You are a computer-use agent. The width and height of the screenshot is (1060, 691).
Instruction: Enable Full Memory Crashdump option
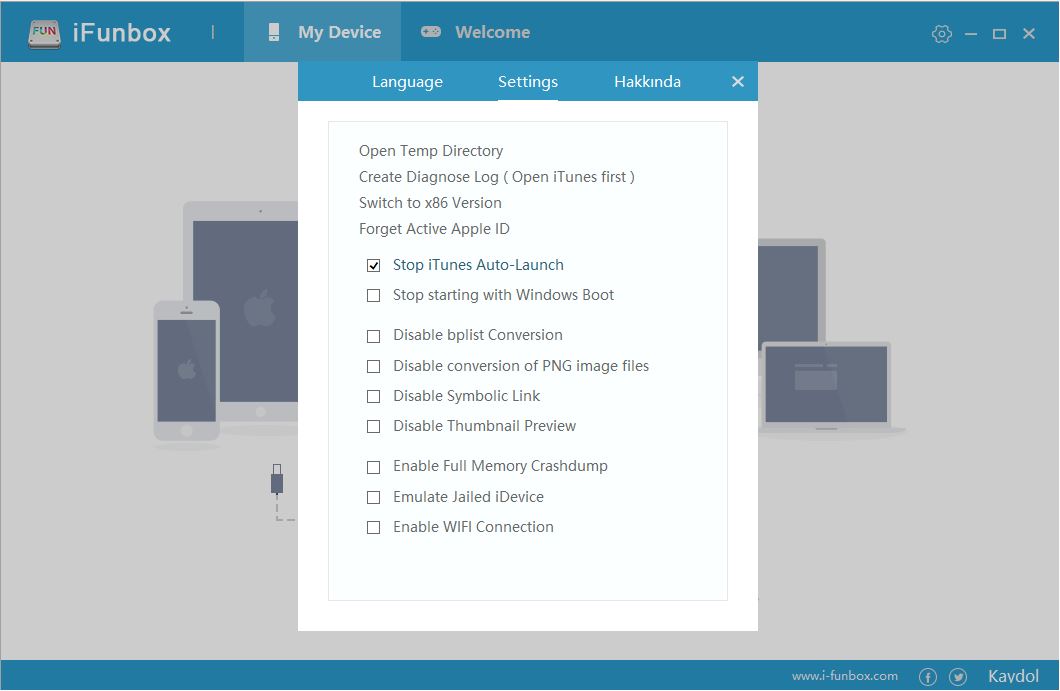click(373, 467)
